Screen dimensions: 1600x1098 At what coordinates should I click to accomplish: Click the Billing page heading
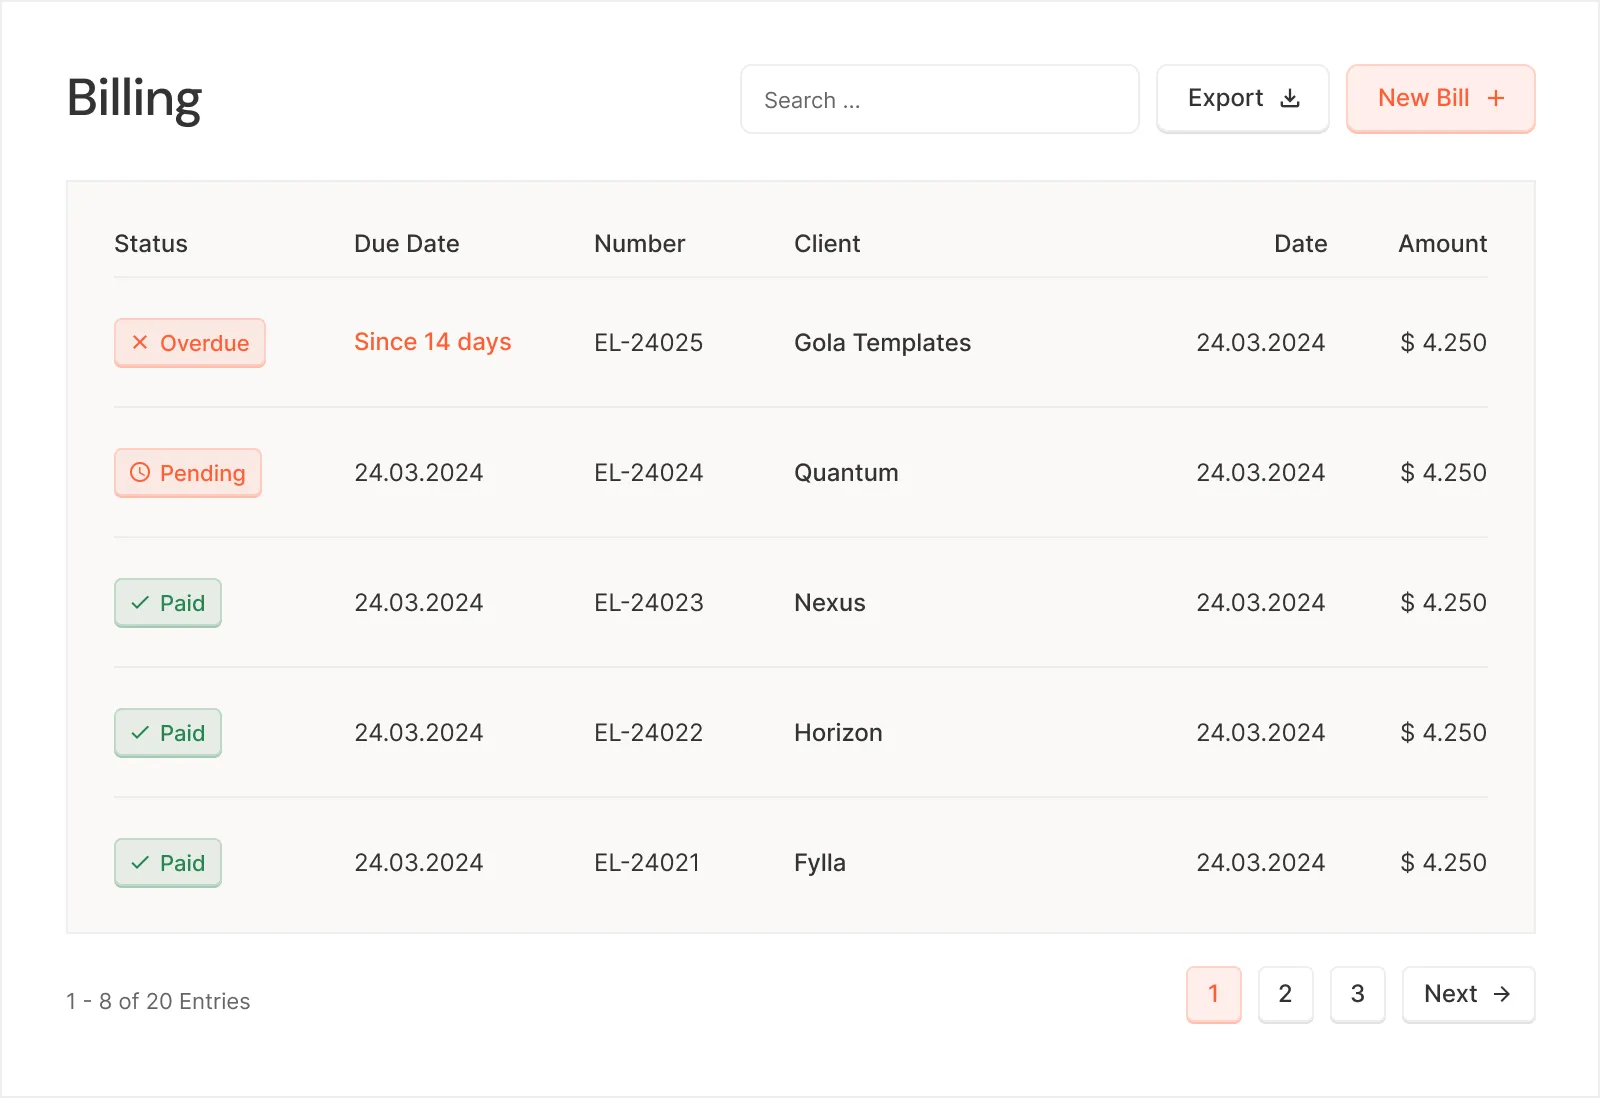(135, 100)
